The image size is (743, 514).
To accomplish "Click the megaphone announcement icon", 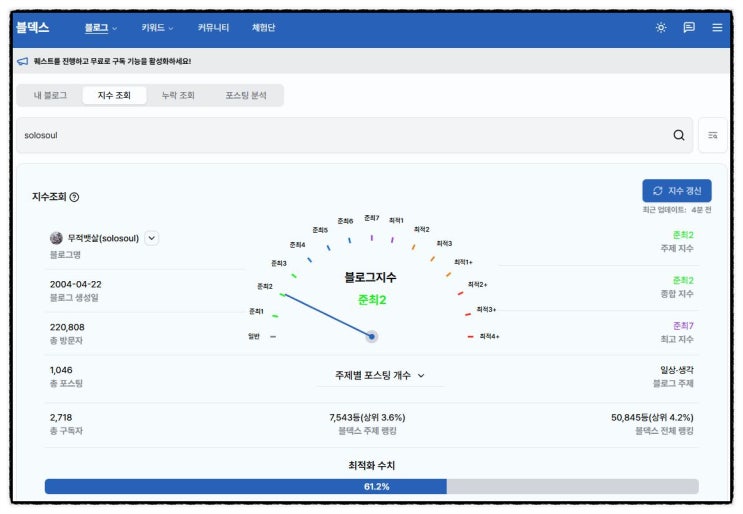I will point(23,61).
